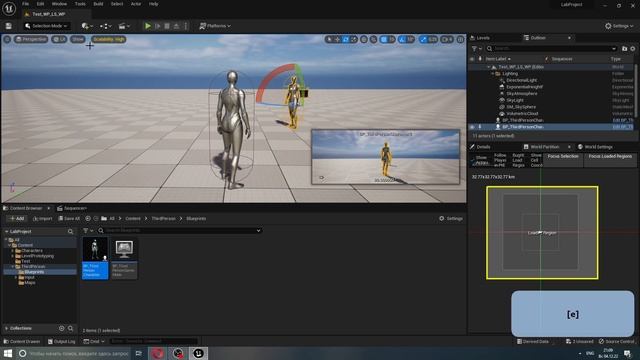Viewport: 640px width, 360px height.
Task: Open the Build menu
Action: (x=98, y=4)
